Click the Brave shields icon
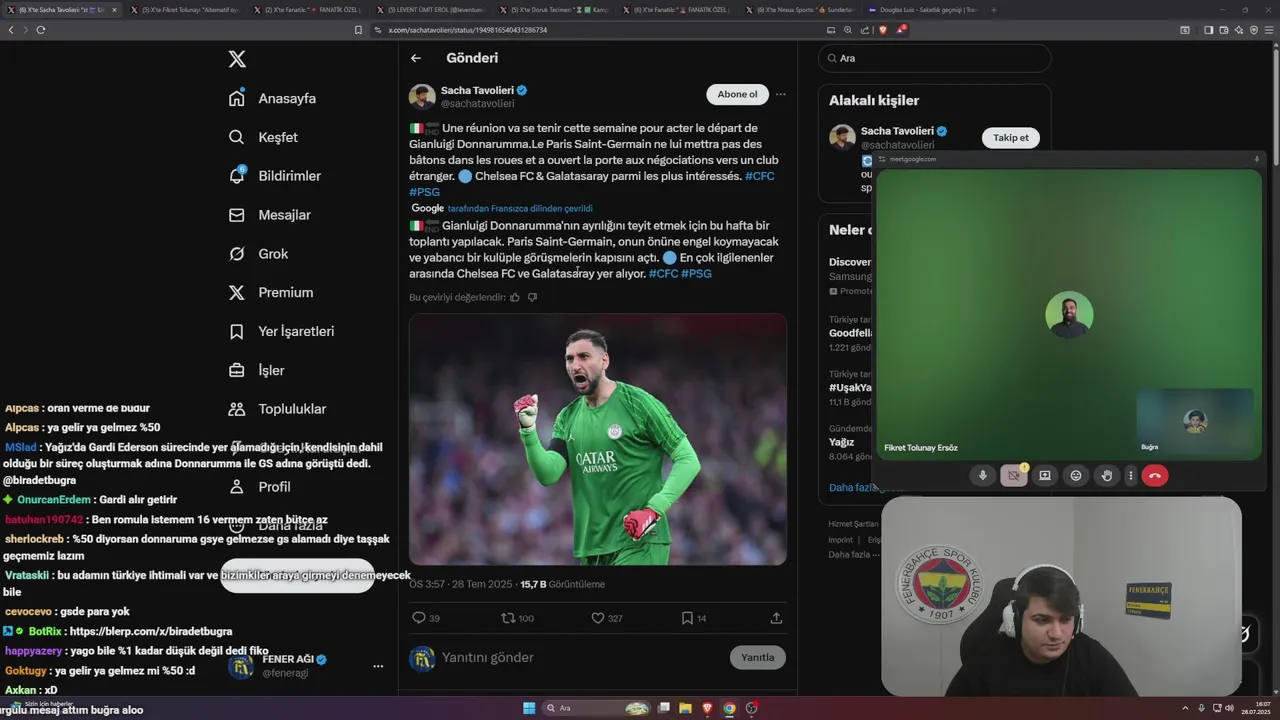The image size is (1280, 720). (x=883, y=30)
